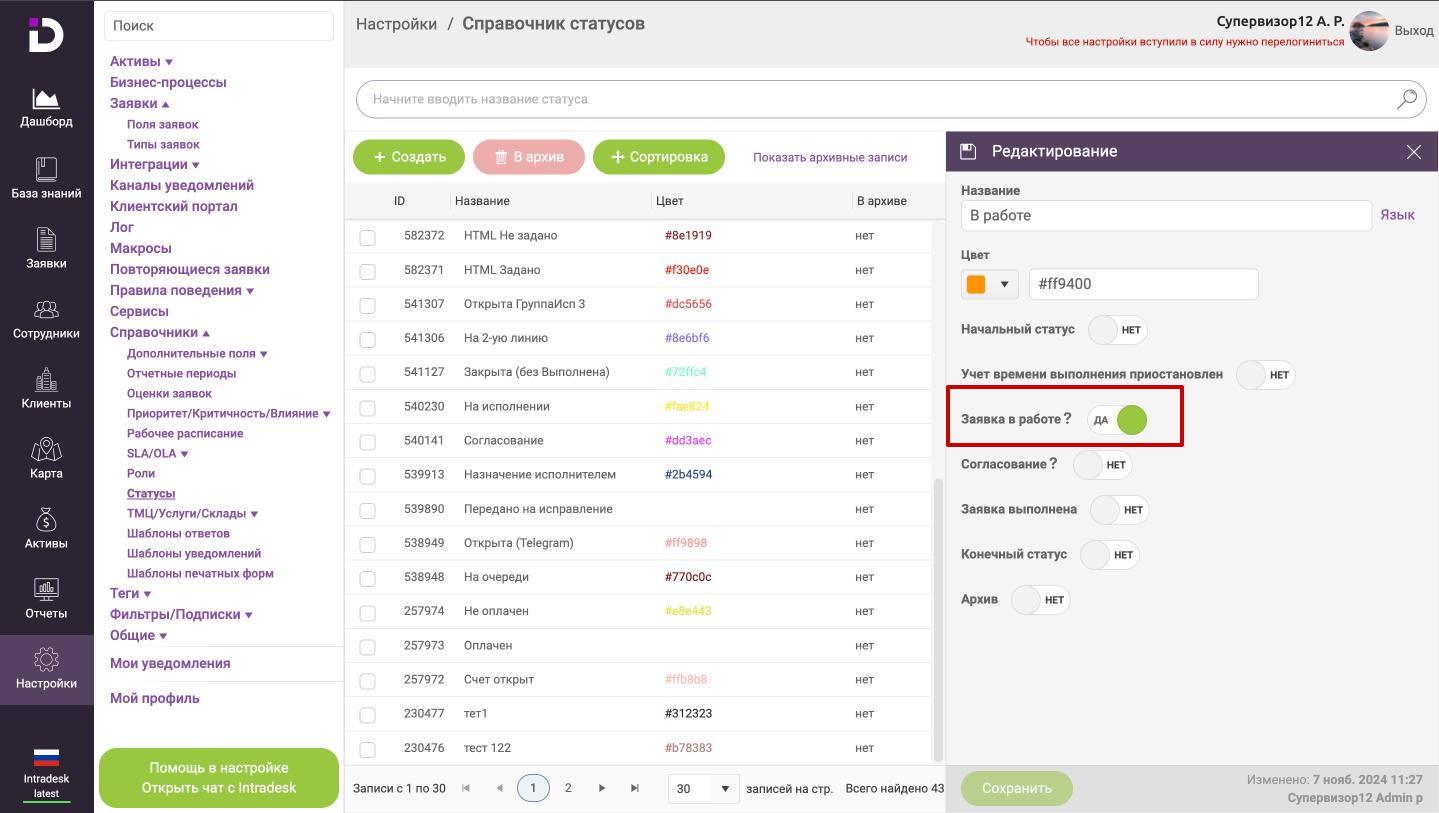The width and height of the screenshot is (1439, 813).
Task: Click the orange color swatch
Action: click(975, 285)
